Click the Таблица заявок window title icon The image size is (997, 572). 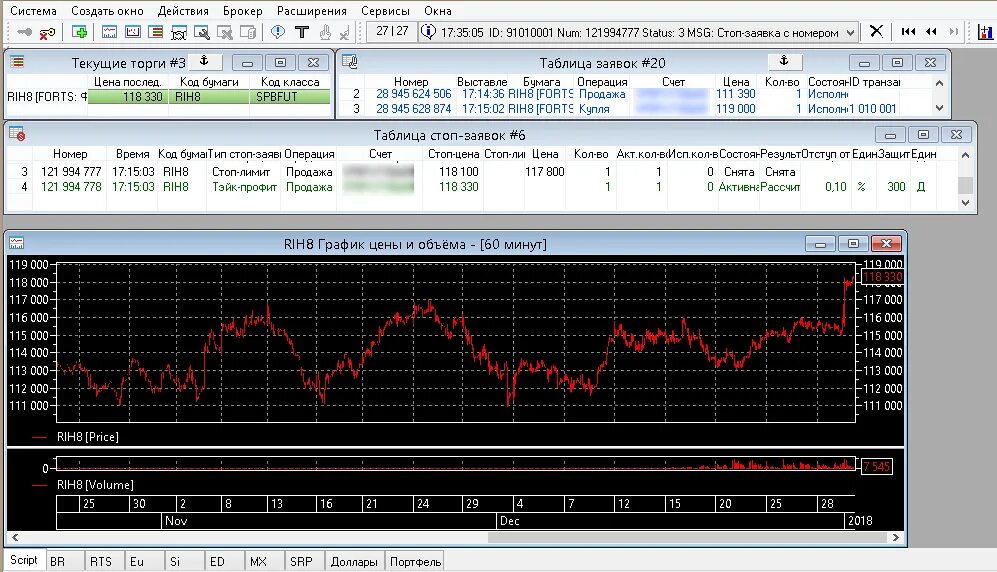(350, 62)
